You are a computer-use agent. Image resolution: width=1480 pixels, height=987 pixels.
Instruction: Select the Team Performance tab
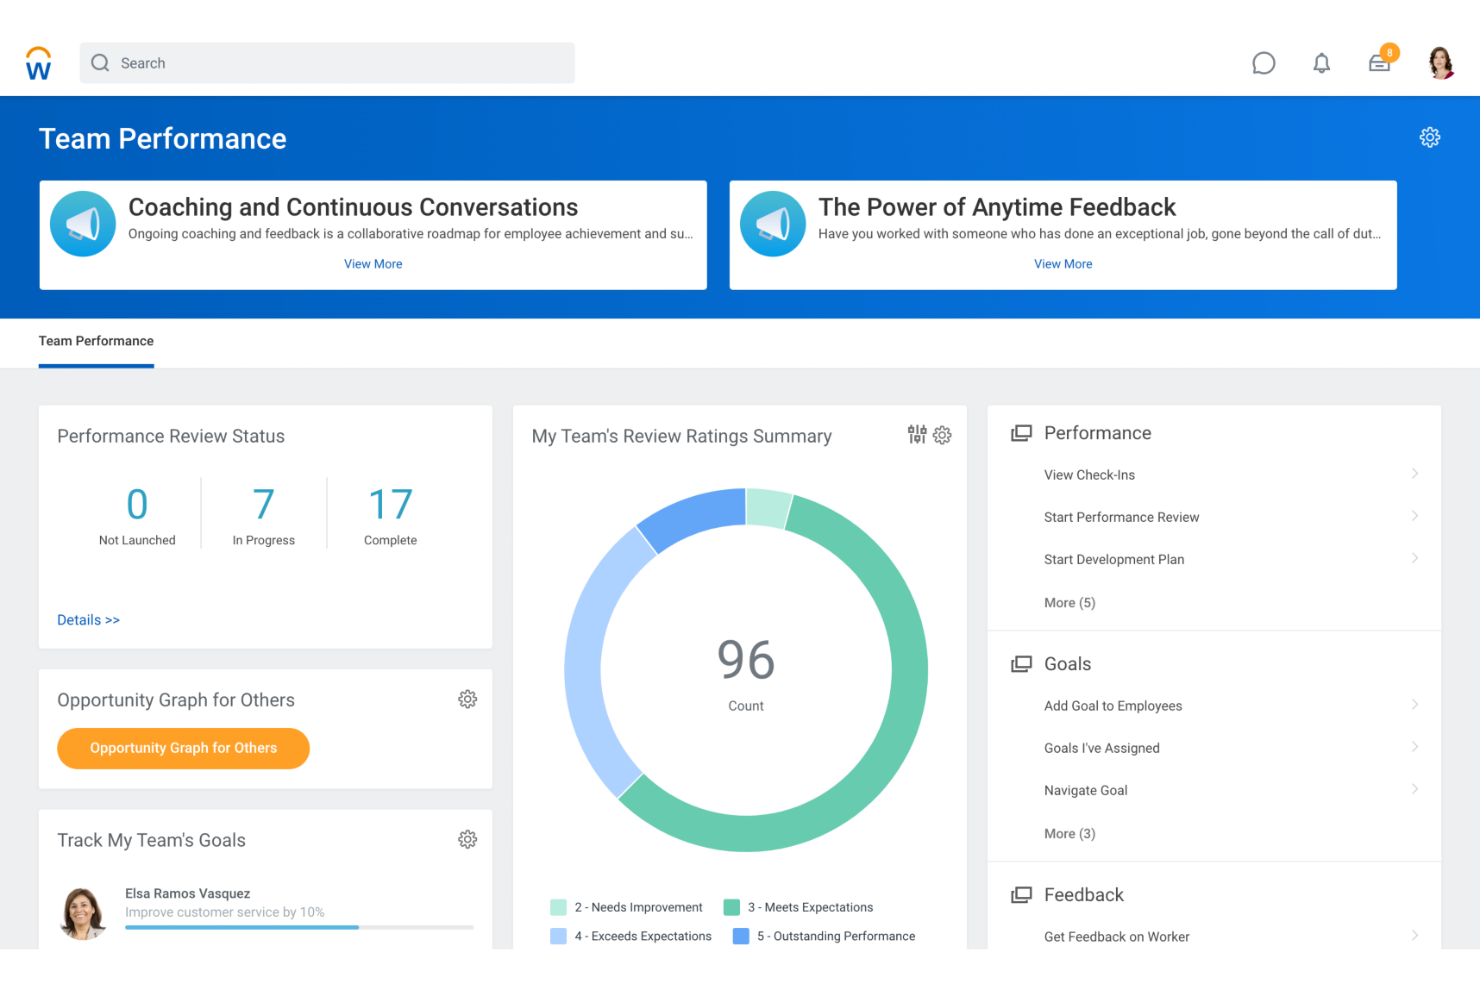click(96, 341)
